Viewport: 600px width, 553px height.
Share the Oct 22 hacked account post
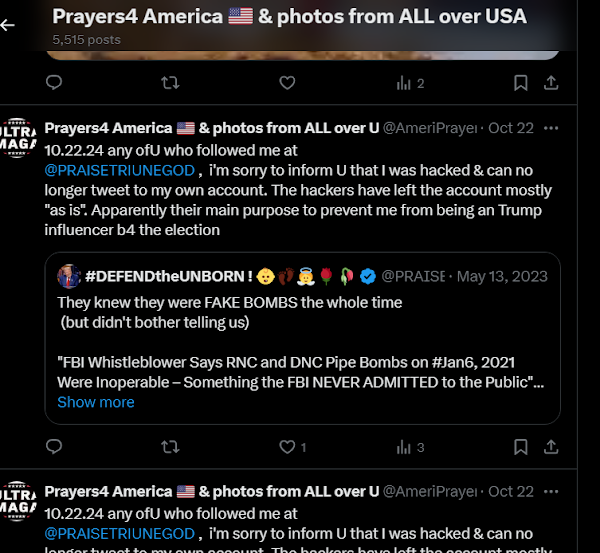(x=550, y=447)
